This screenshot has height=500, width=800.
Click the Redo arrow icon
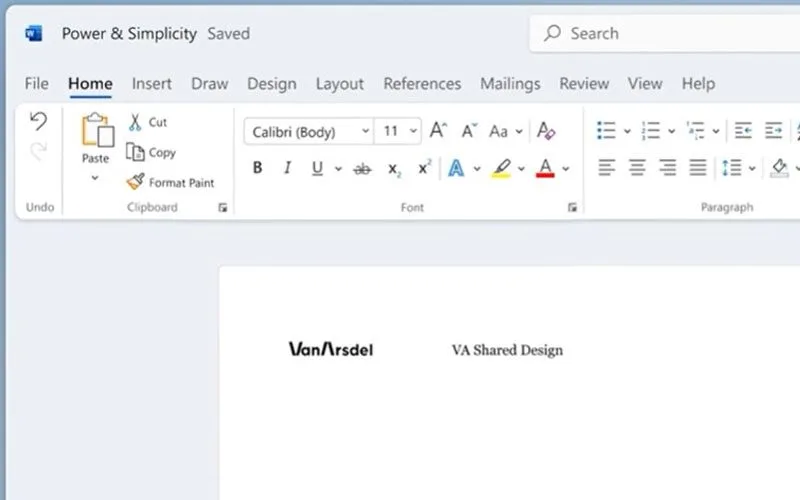pos(38,151)
